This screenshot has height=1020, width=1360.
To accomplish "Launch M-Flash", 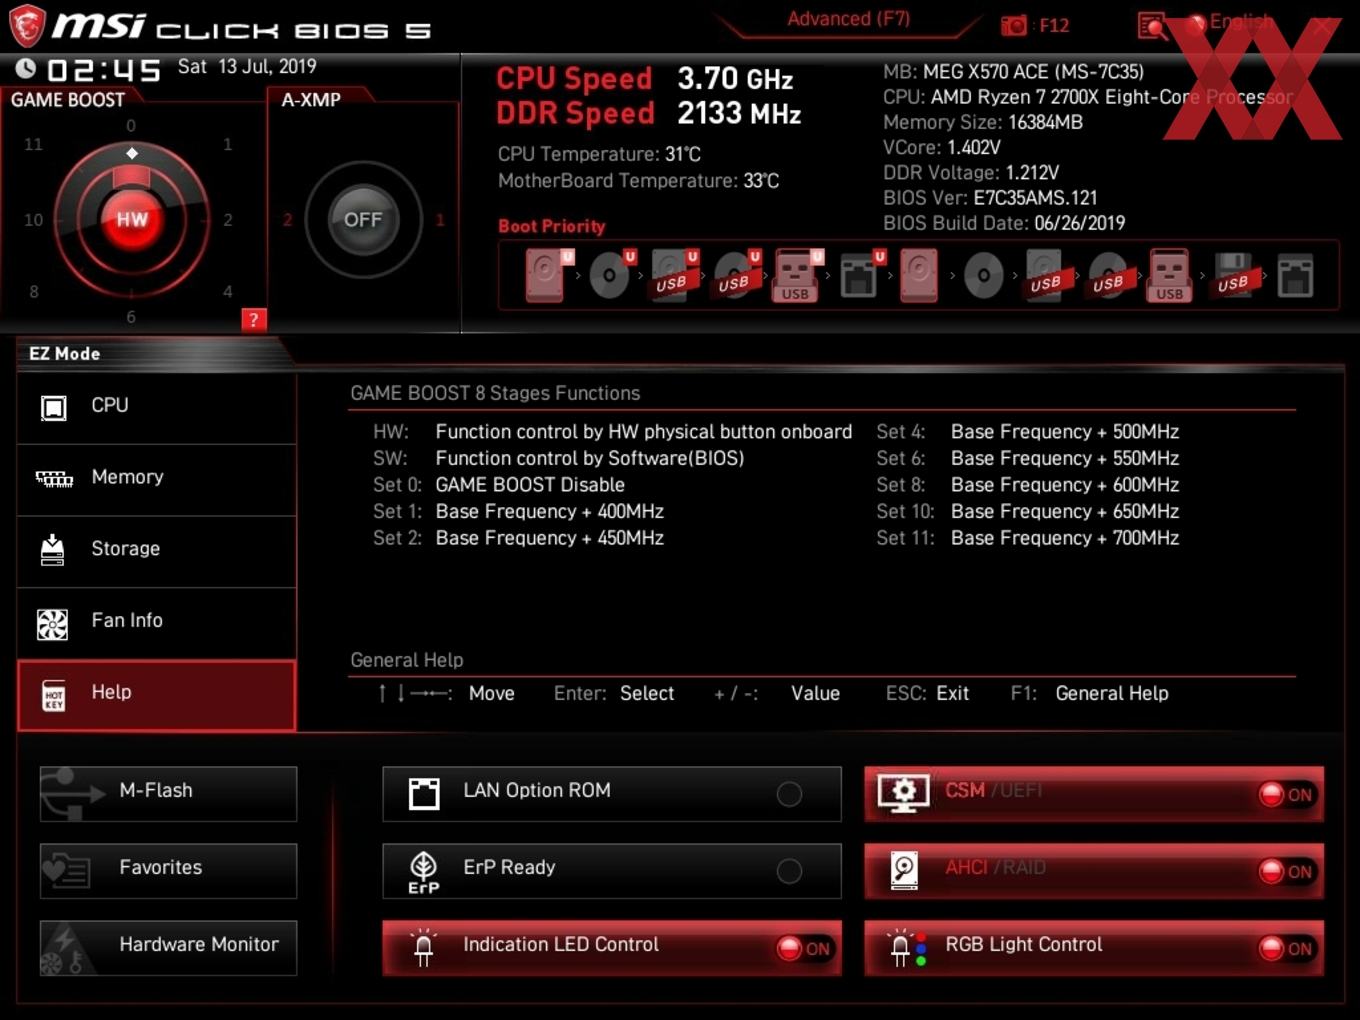I will point(168,793).
